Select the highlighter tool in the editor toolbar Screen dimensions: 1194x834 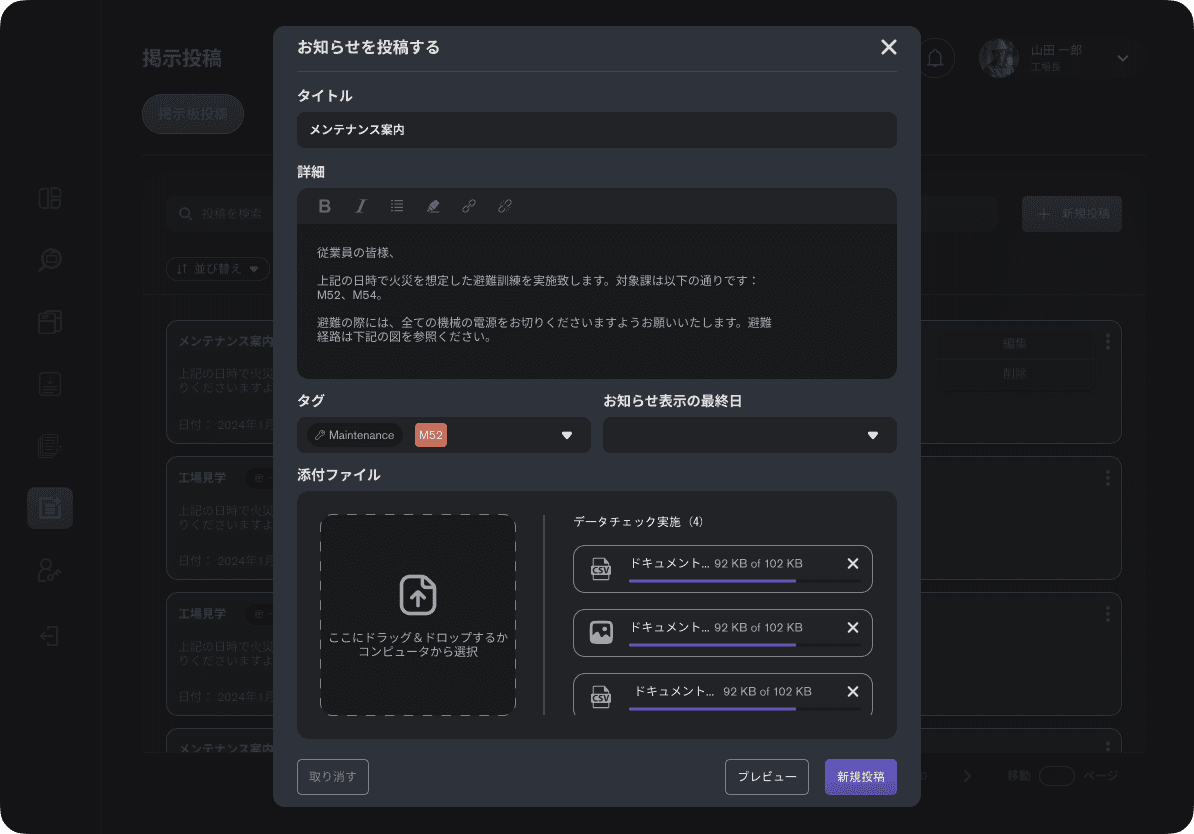tap(432, 206)
